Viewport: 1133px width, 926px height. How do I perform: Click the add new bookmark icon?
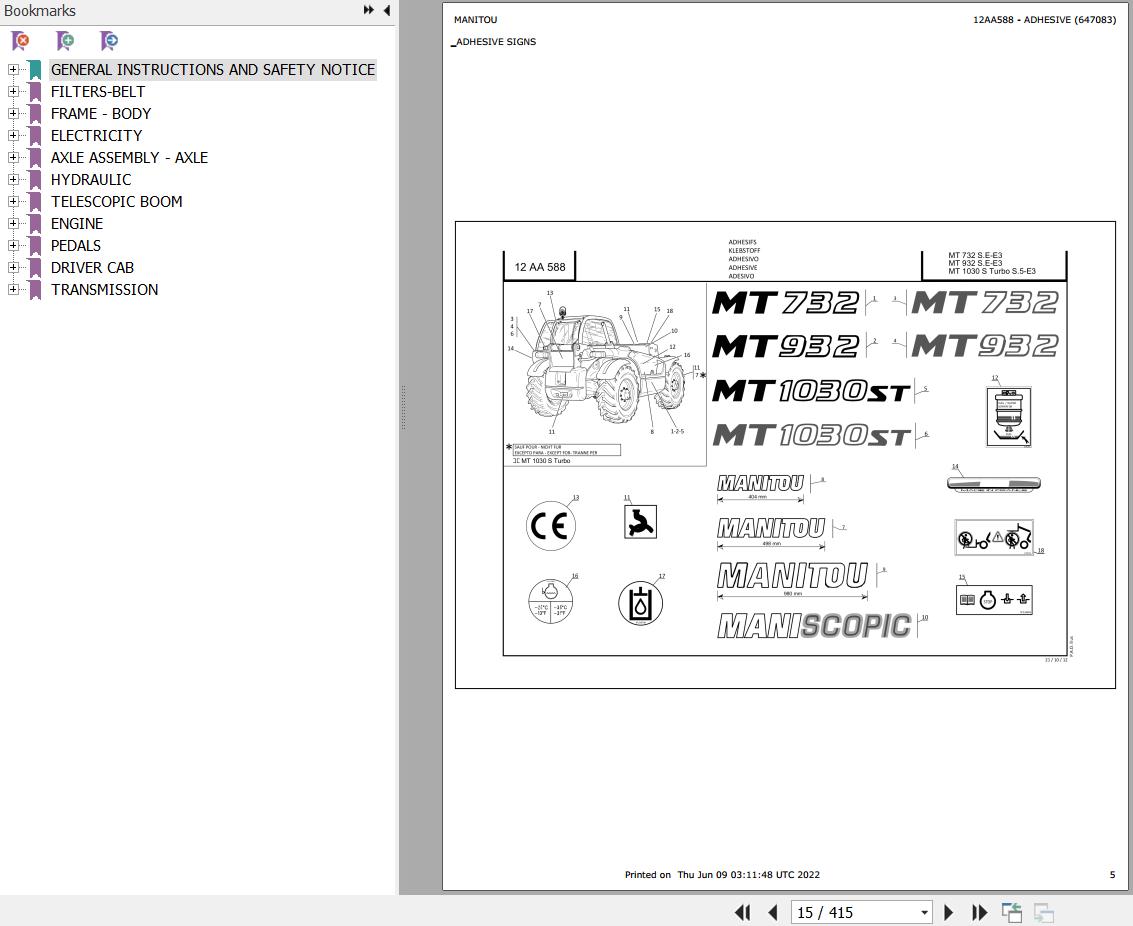65,40
